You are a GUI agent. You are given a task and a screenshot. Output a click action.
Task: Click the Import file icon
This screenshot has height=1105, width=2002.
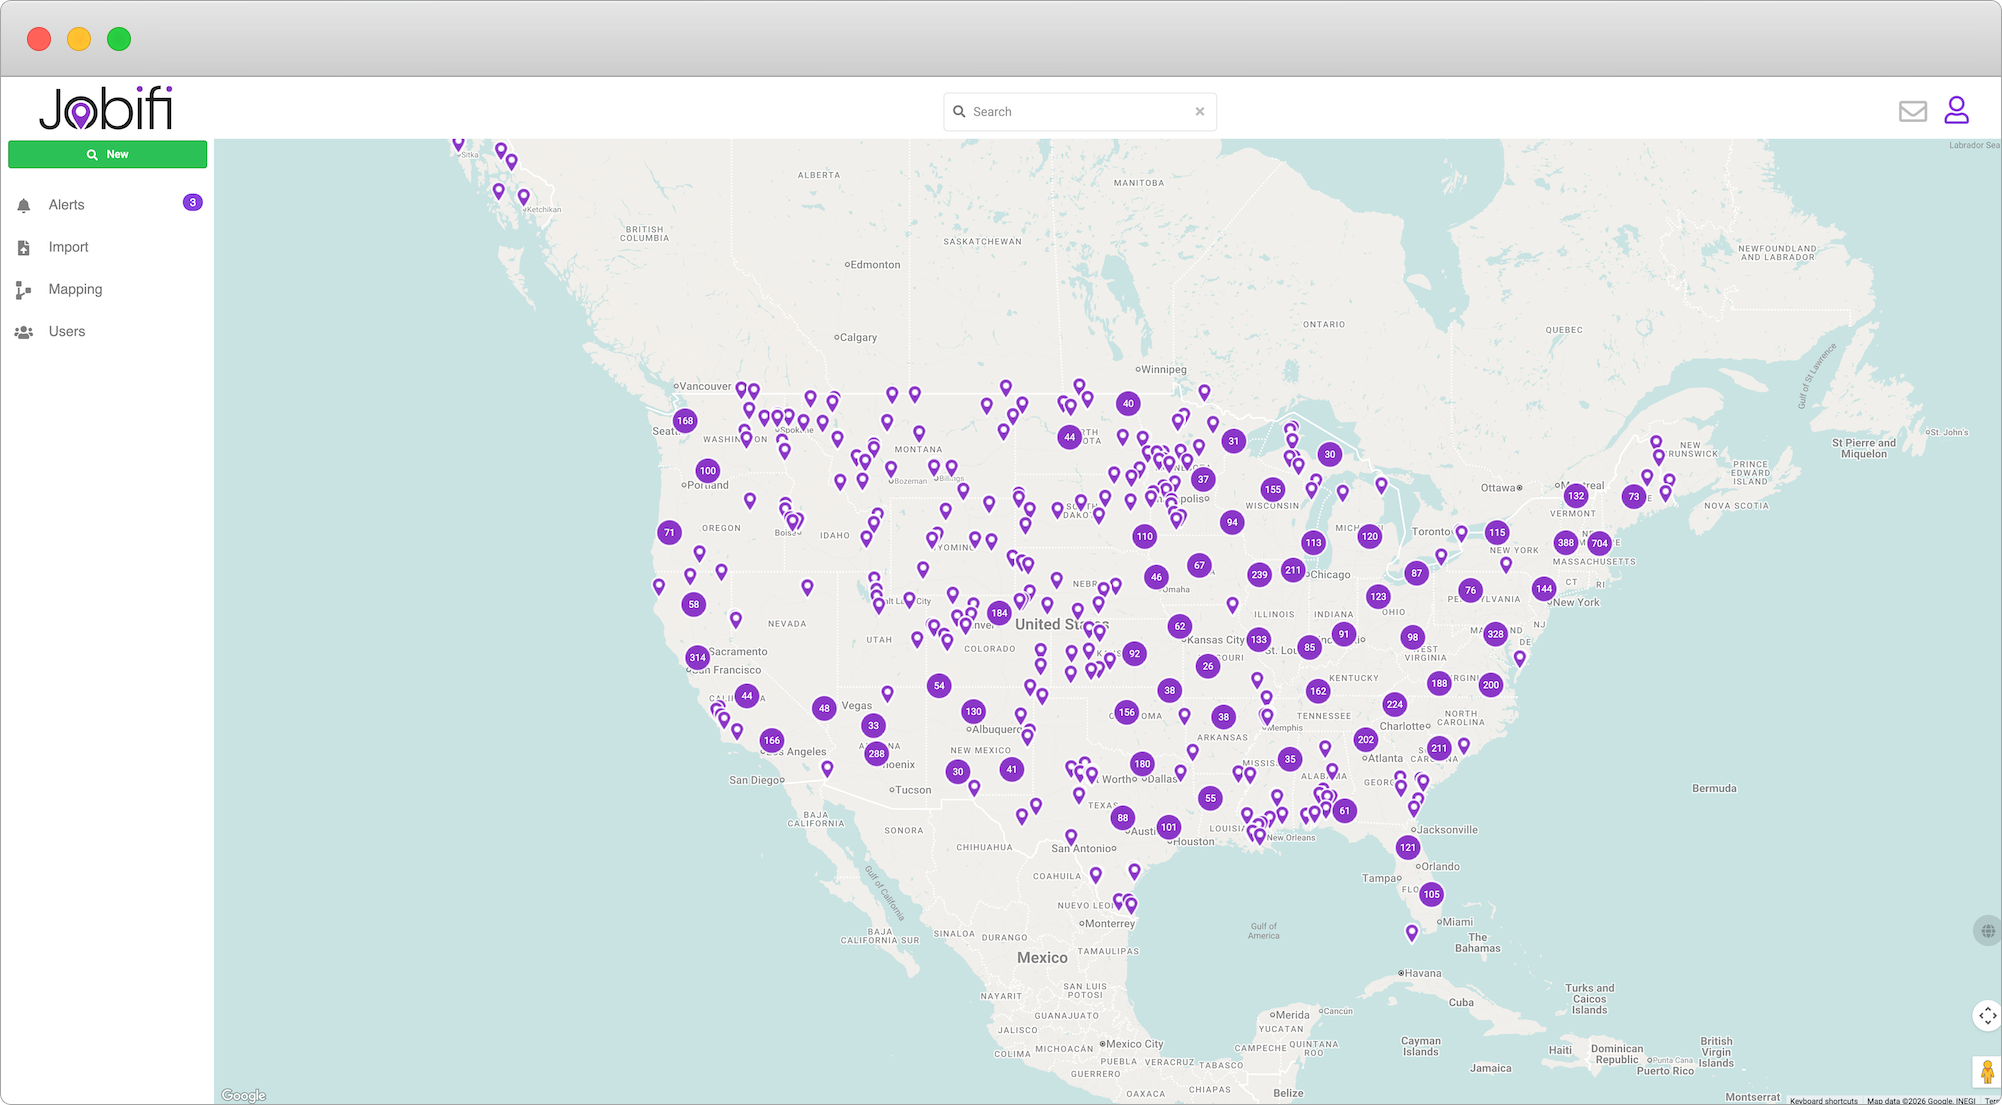(24, 247)
